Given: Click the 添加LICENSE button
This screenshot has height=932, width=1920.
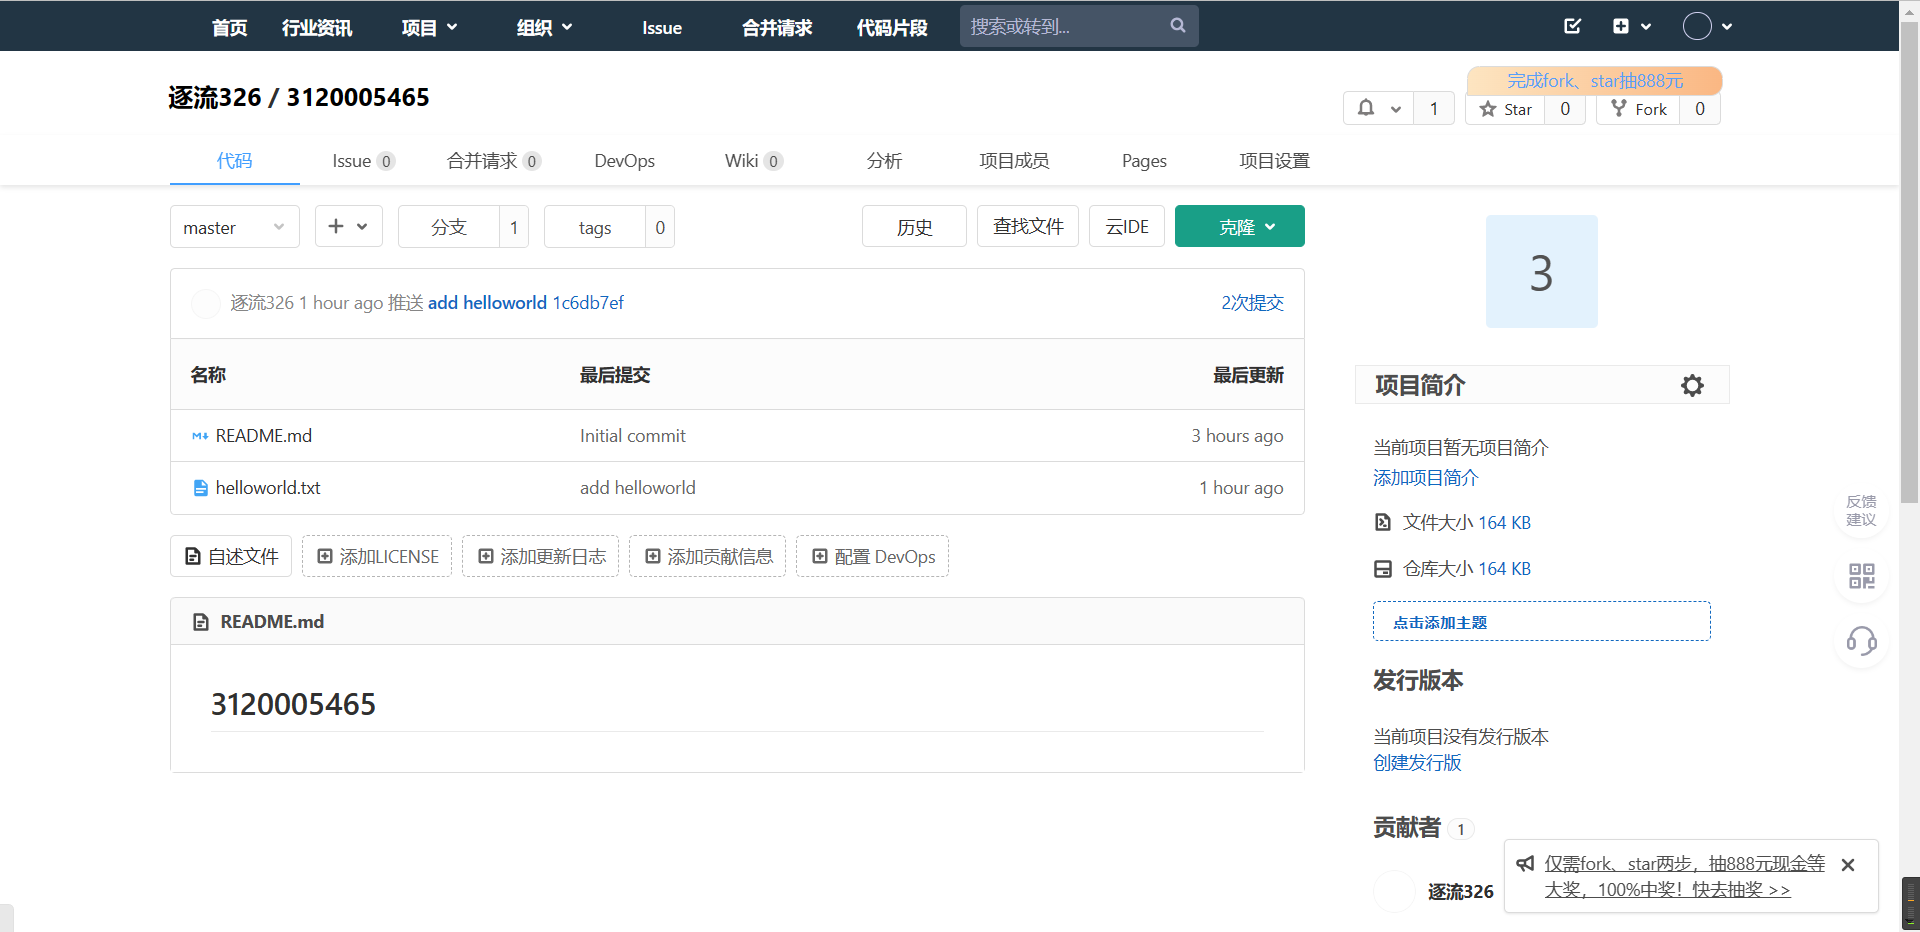Looking at the screenshot, I should (377, 556).
